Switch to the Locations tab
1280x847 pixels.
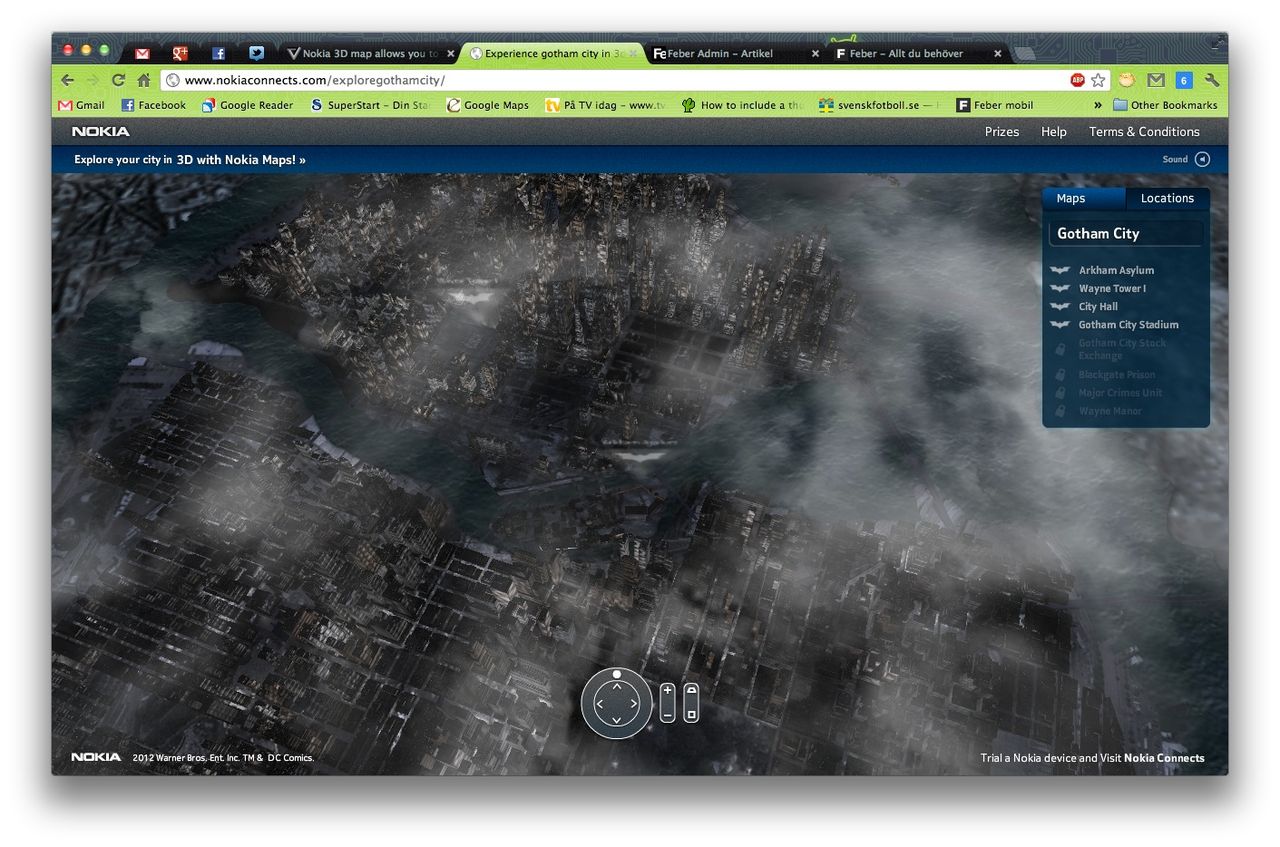tap(1167, 198)
